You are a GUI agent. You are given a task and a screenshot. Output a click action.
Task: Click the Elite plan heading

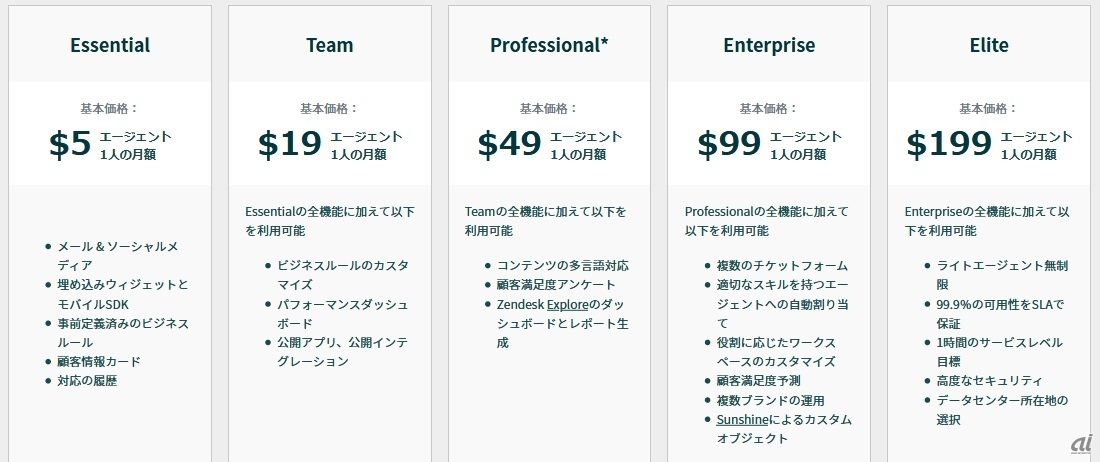click(x=989, y=45)
